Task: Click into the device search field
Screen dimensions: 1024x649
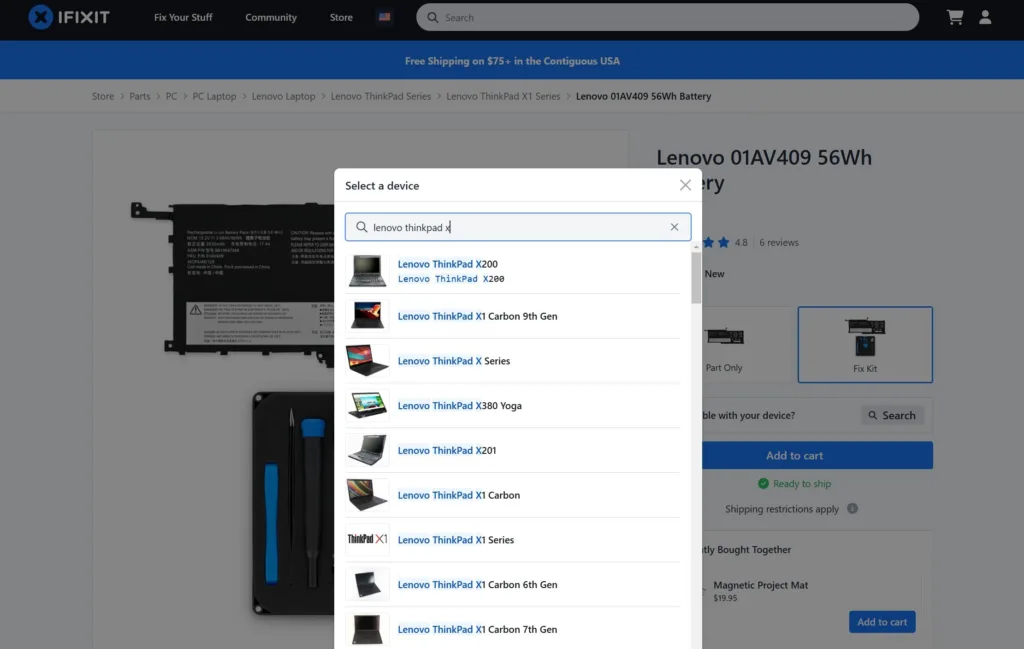Action: point(518,227)
